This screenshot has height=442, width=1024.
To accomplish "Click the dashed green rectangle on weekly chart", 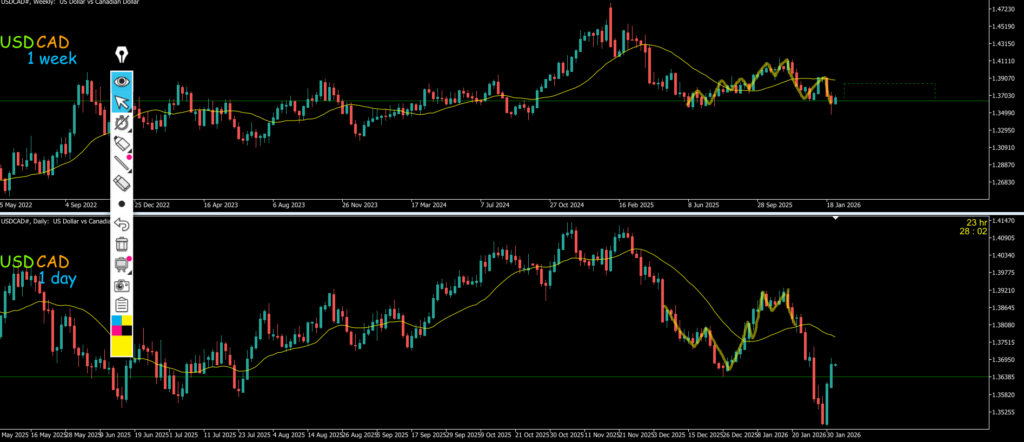I will pos(889,91).
